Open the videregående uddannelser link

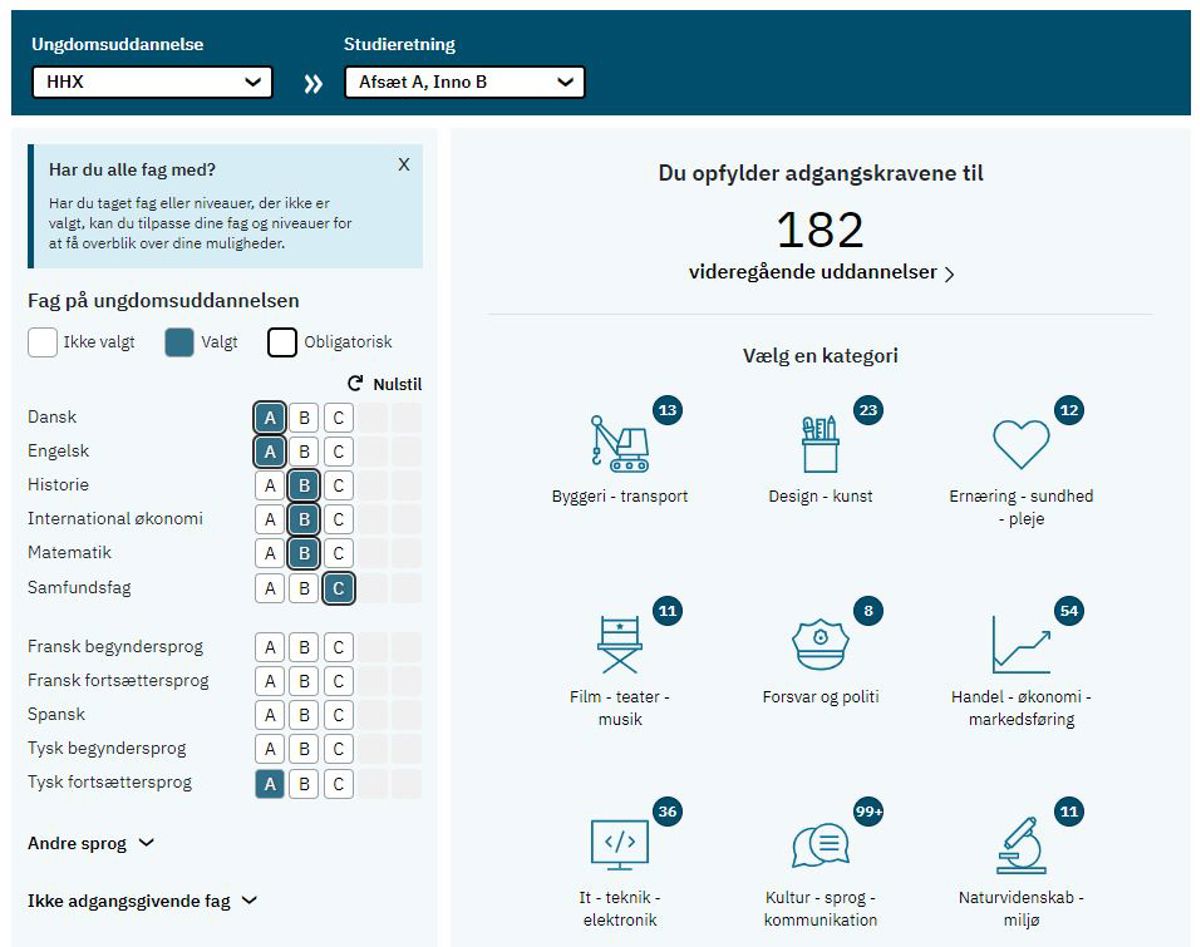click(821, 272)
